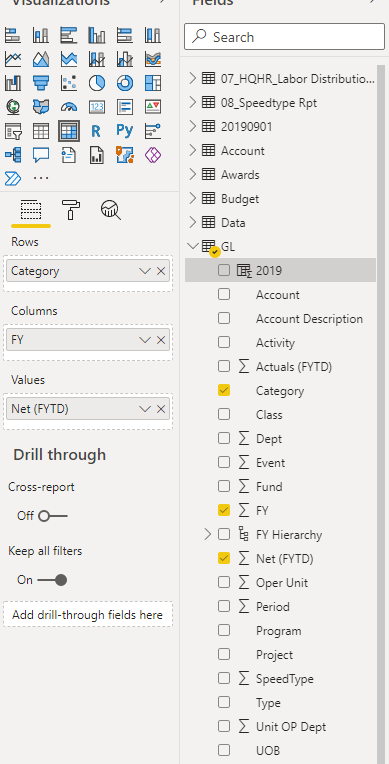This screenshot has height=764, width=389.
Task: Remove FY from Columns
Action: click(x=161, y=340)
